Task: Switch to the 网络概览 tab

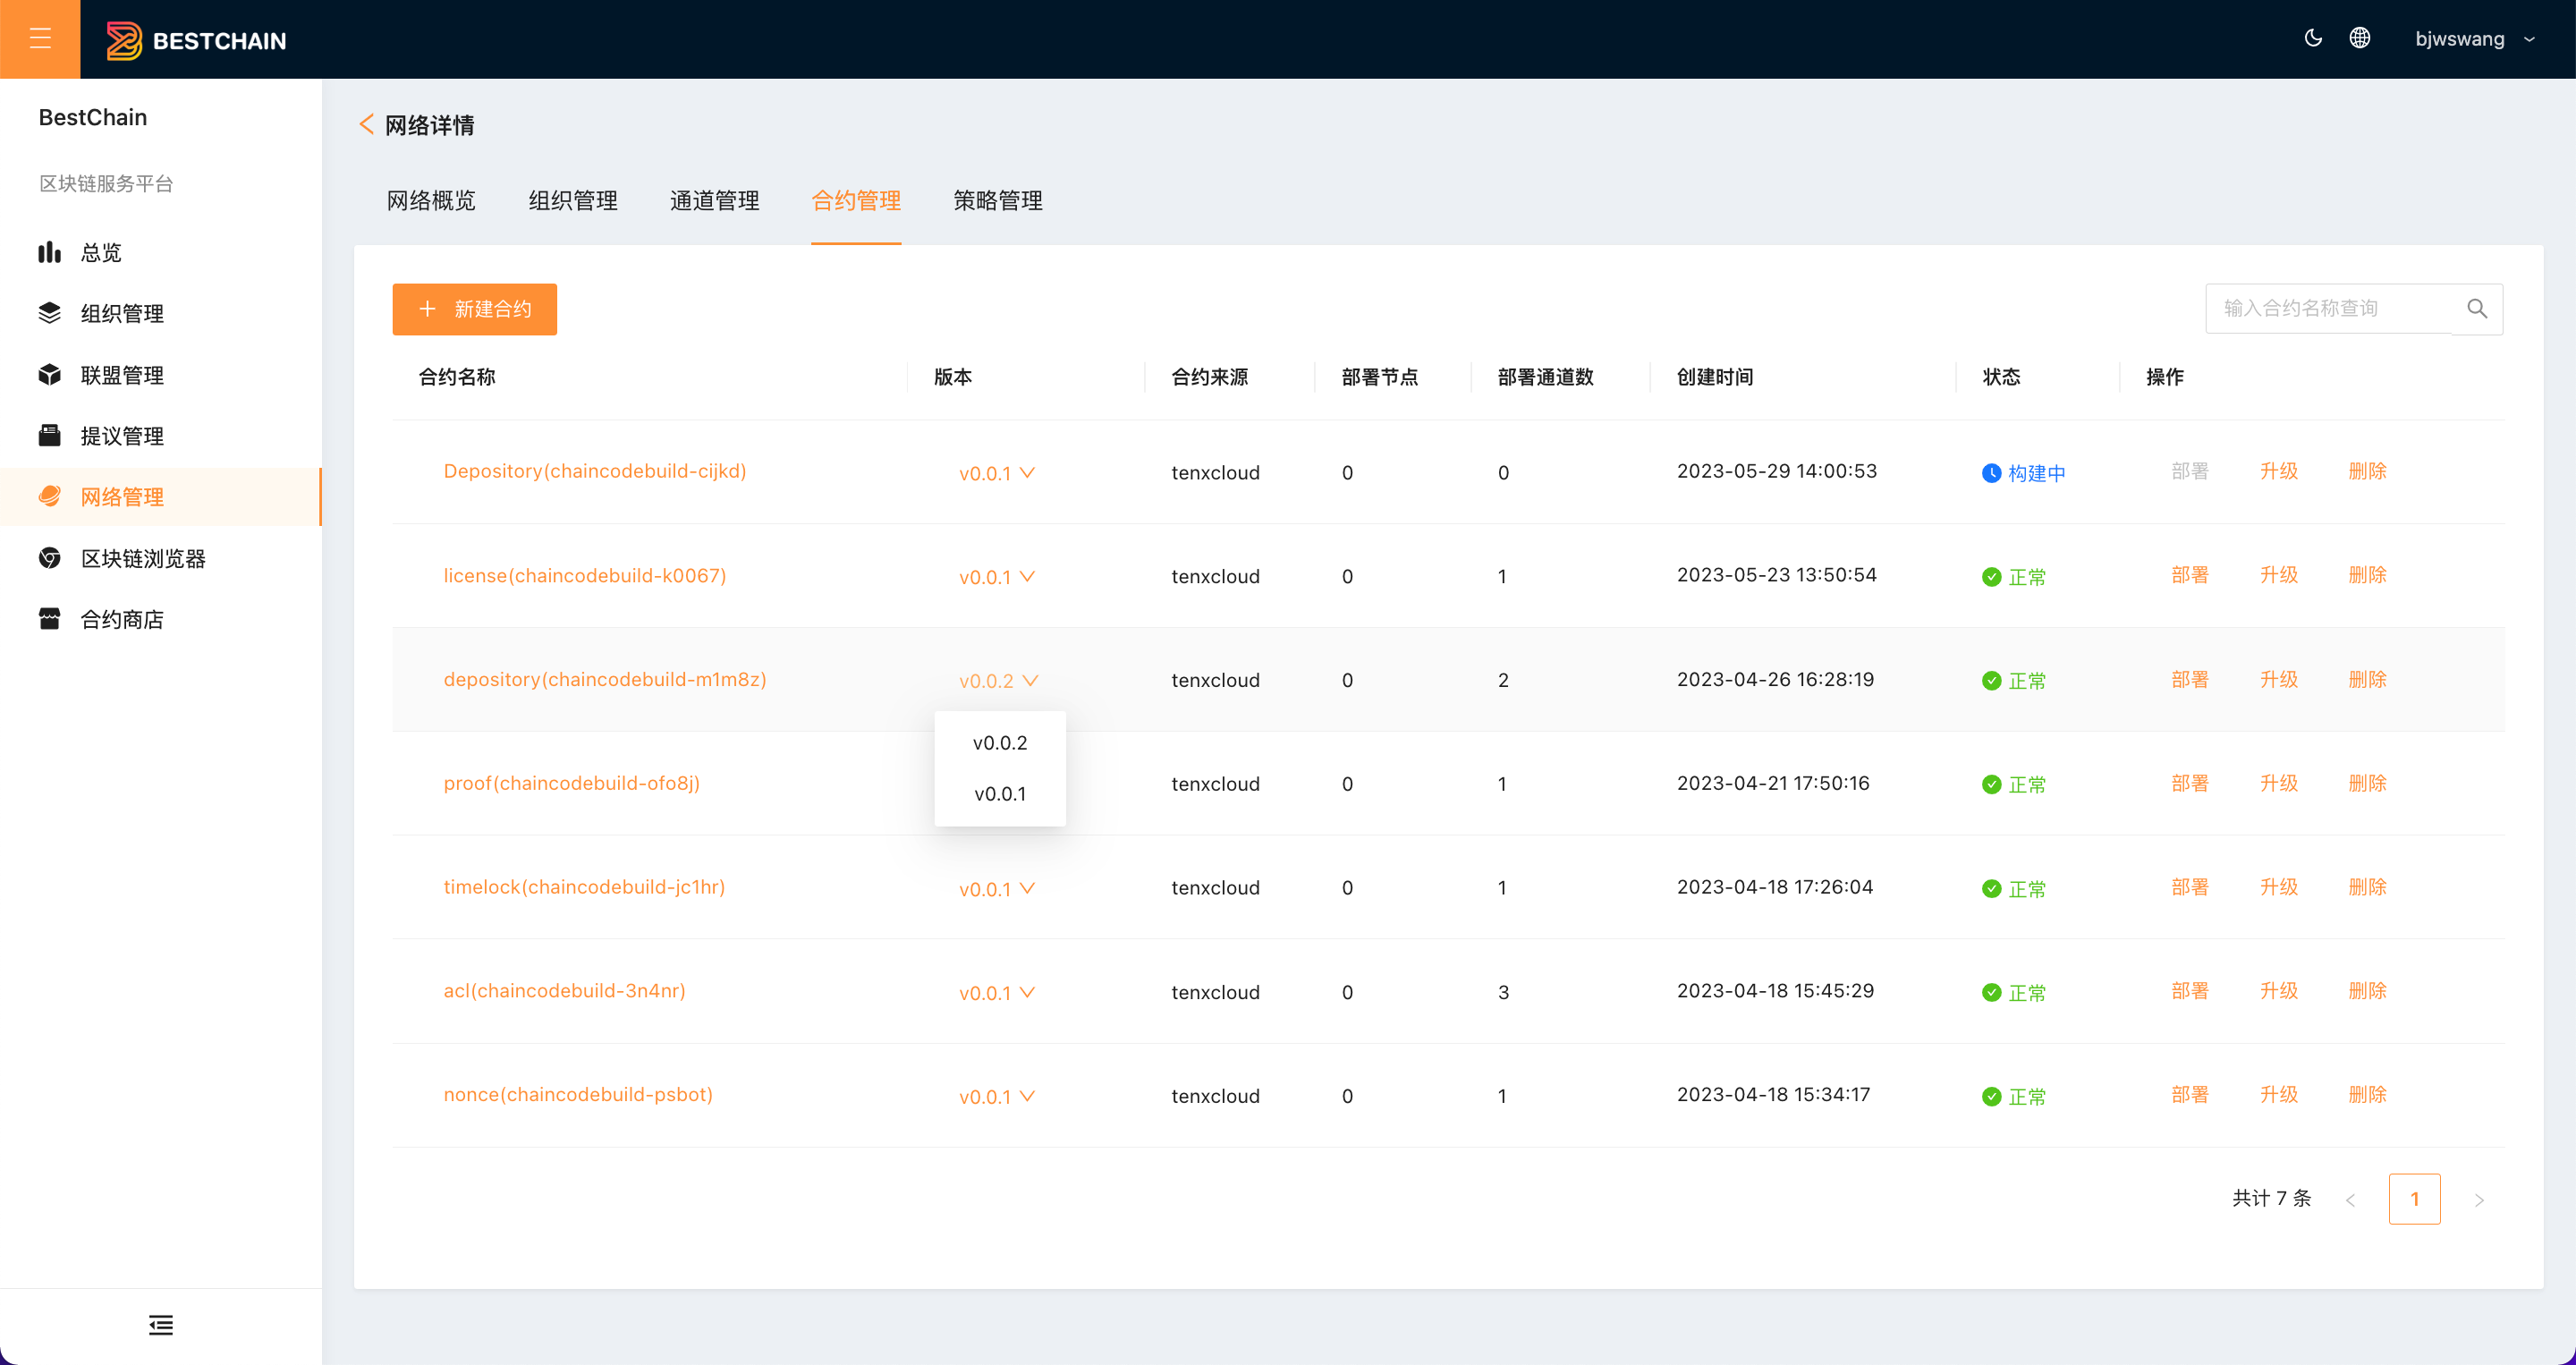Action: coord(431,200)
